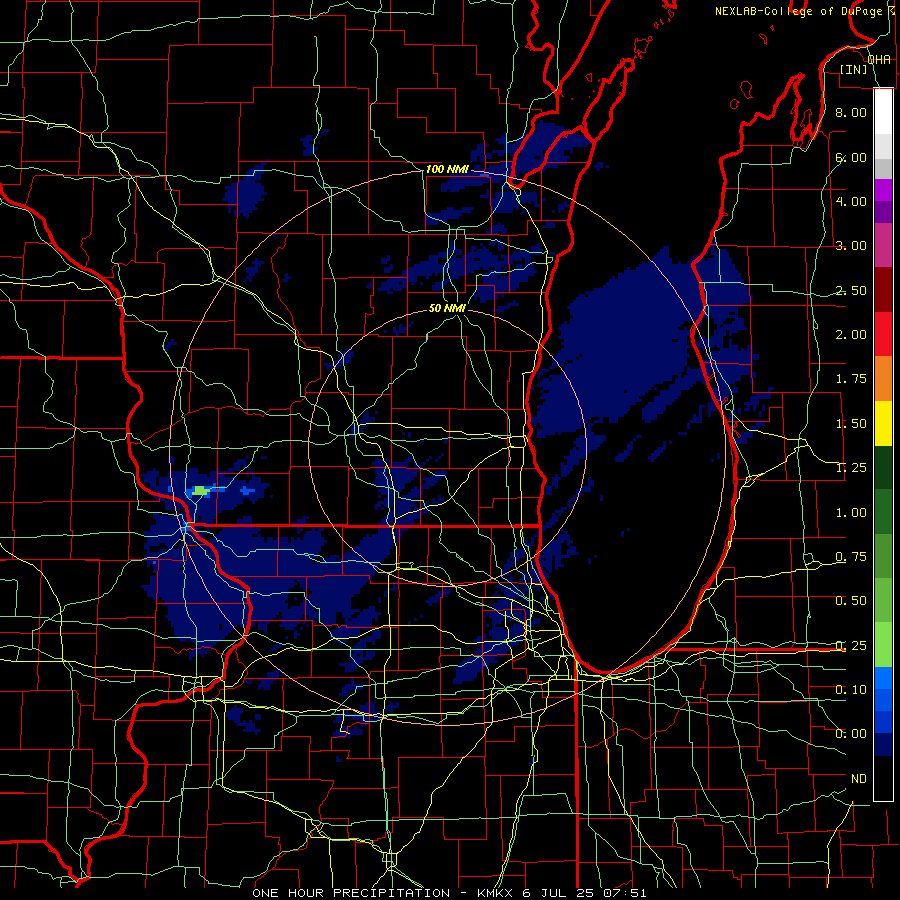The image size is (900, 900).
Task: Click the 1.00 legend value
Action: (851, 513)
